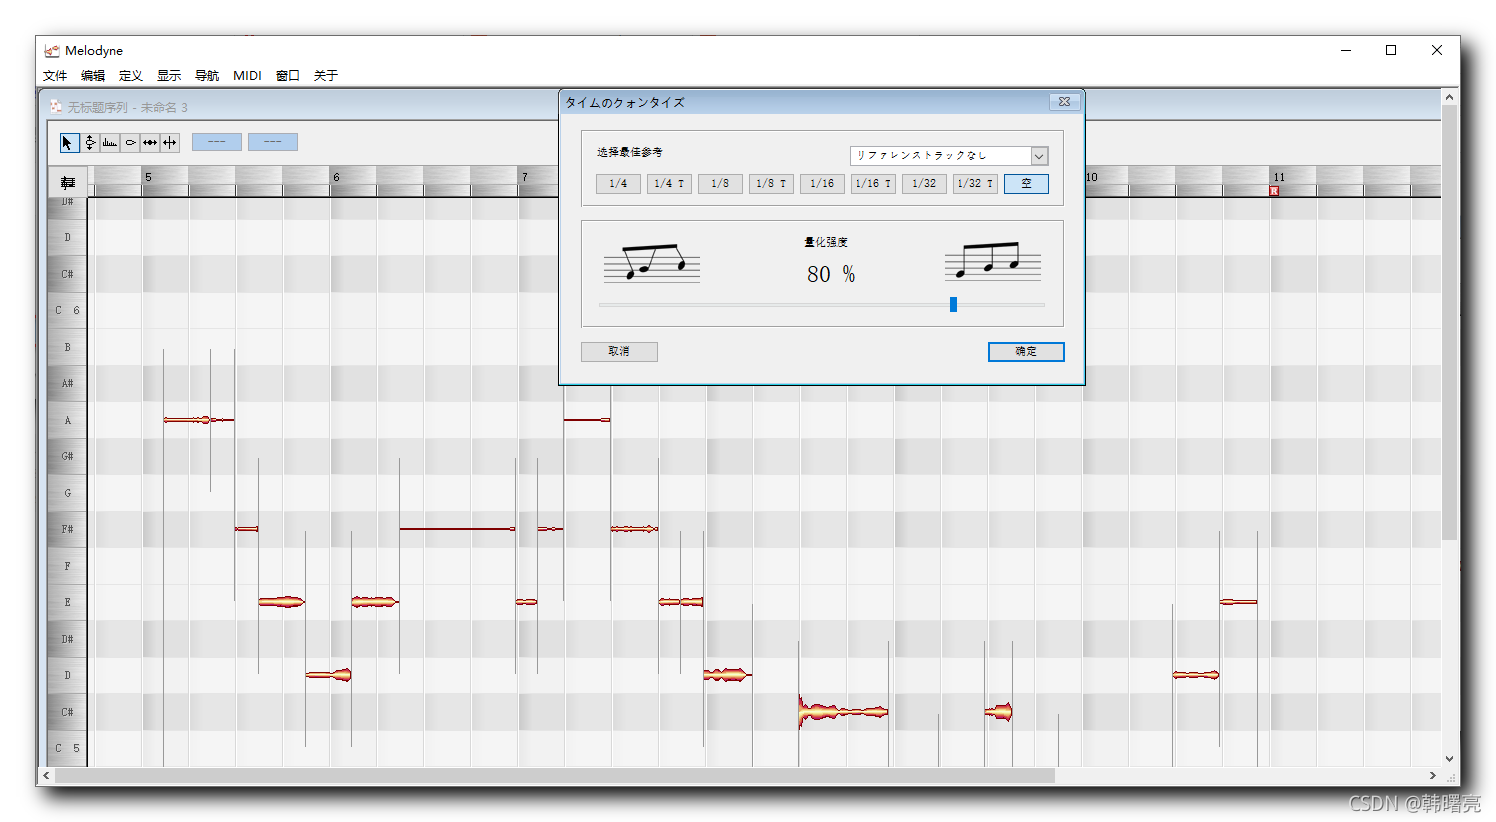The image size is (1496, 822).
Task: Confirm quantize with 确定 button
Action: [1026, 352]
